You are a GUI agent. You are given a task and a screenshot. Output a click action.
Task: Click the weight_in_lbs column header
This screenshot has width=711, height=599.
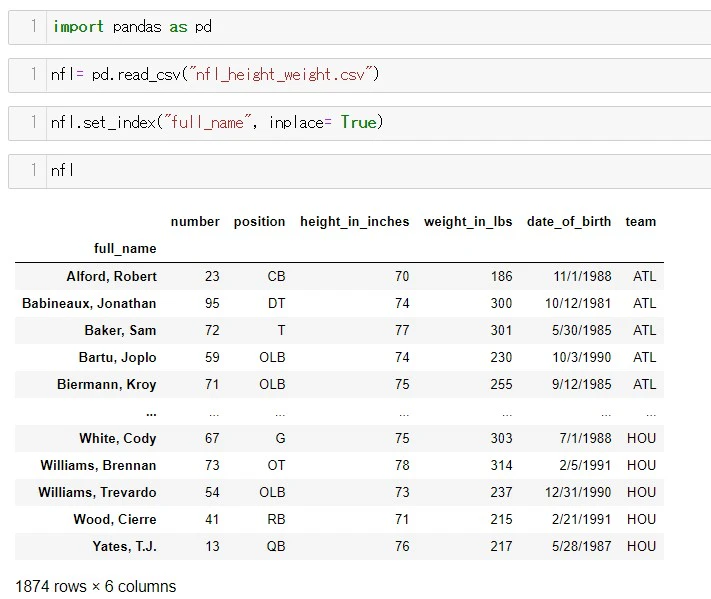[468, 221]
